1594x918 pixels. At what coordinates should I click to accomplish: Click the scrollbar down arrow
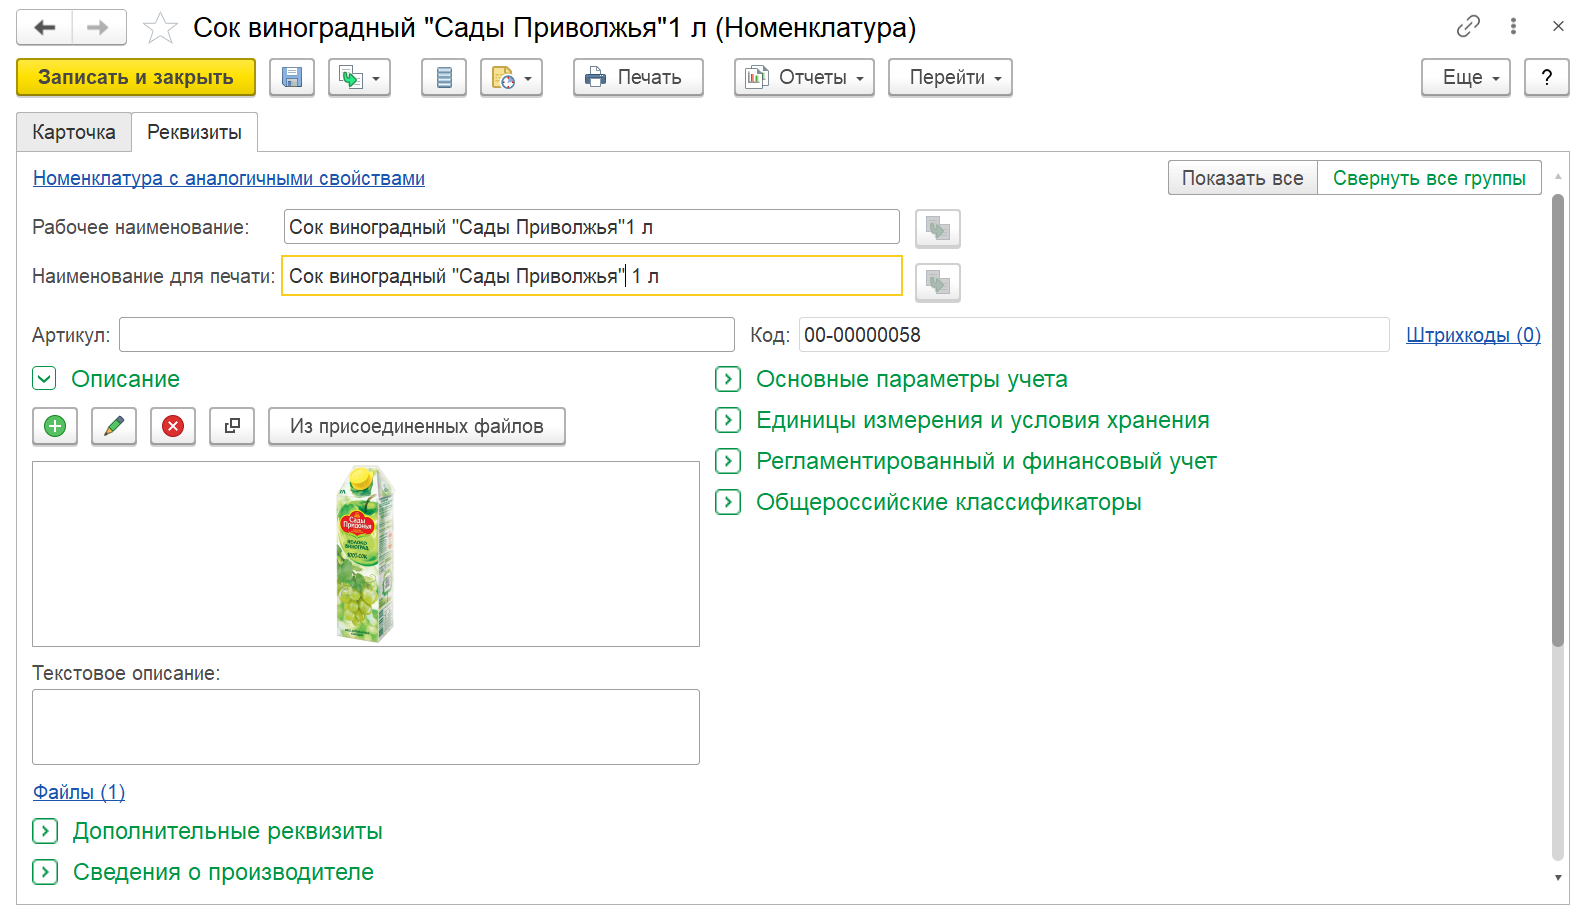(x=1558, y=878)
